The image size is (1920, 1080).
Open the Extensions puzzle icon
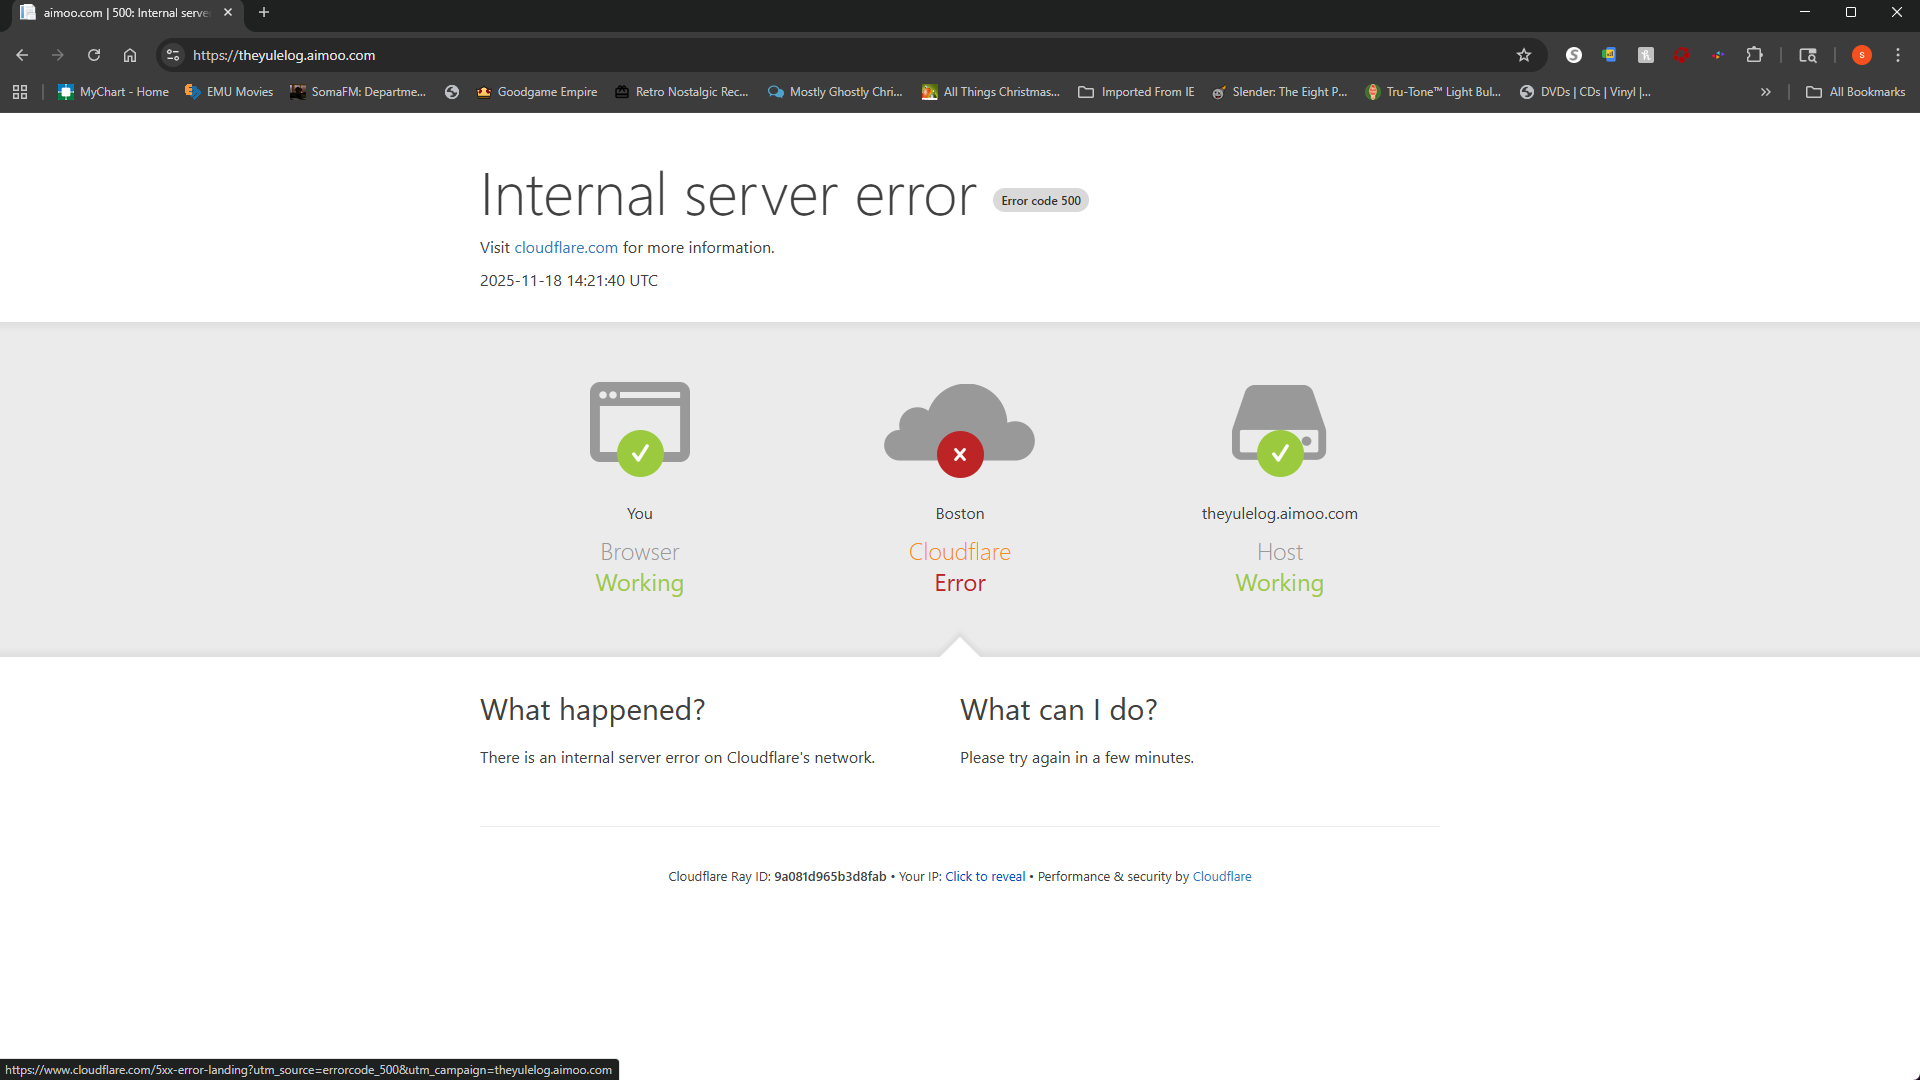pyautogui.click(x=1754, y=55)
